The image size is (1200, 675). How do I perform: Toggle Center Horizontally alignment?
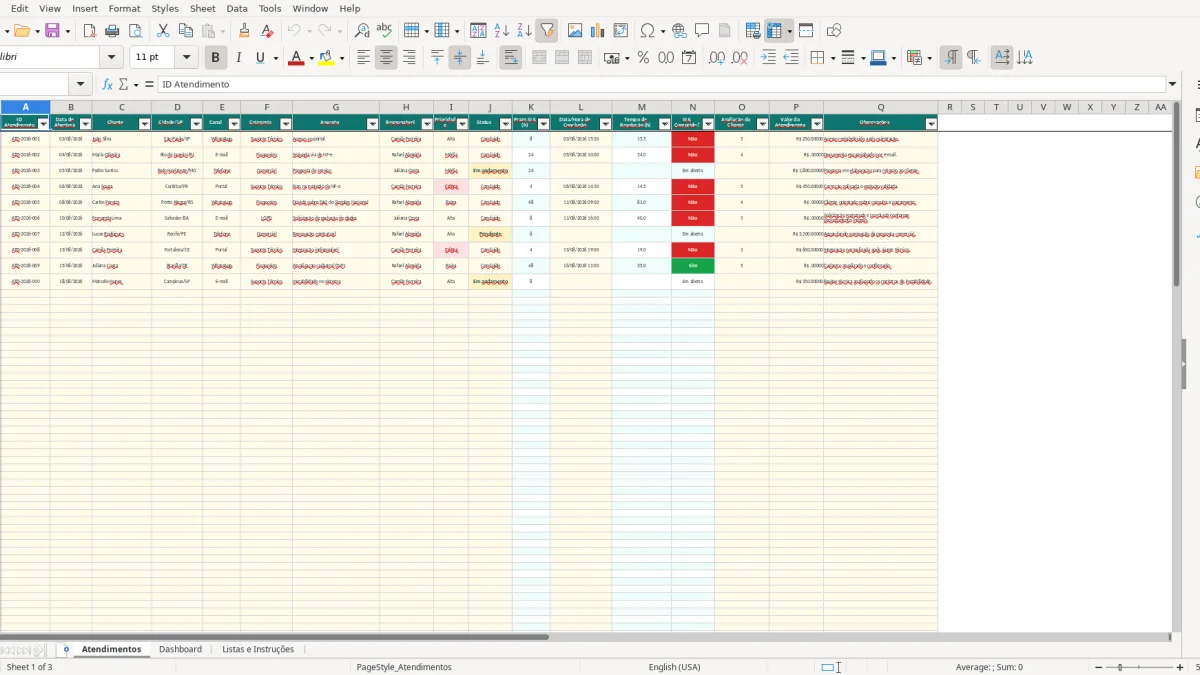tap(386, 58)
